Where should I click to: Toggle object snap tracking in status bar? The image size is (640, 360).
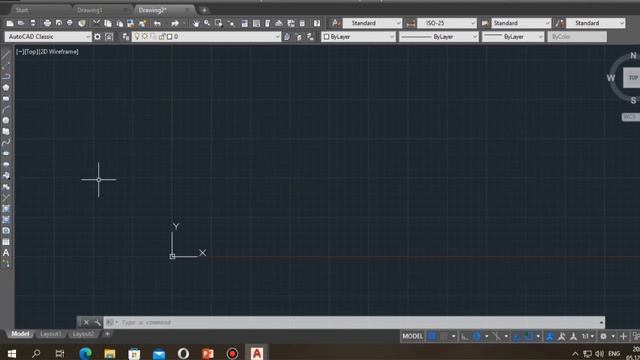[x=517, y=336]
